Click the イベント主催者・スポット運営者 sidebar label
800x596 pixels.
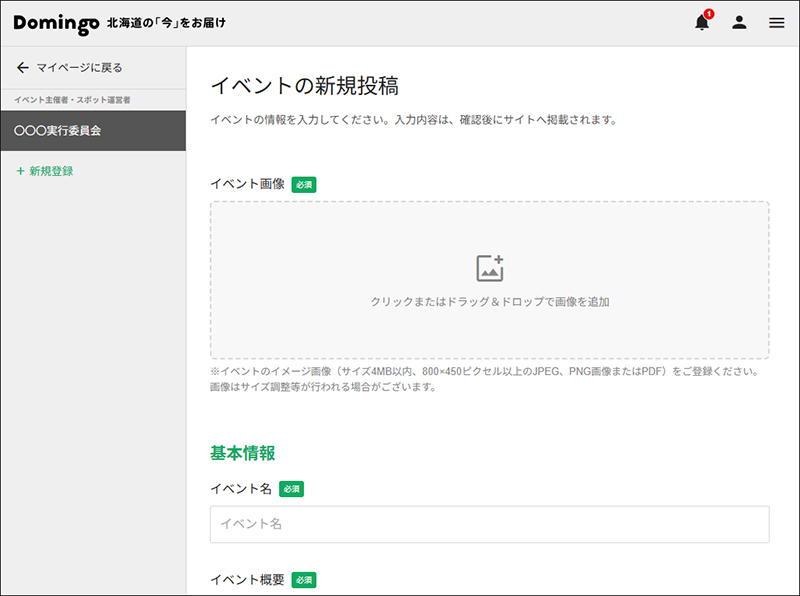(x=72, y=100)
